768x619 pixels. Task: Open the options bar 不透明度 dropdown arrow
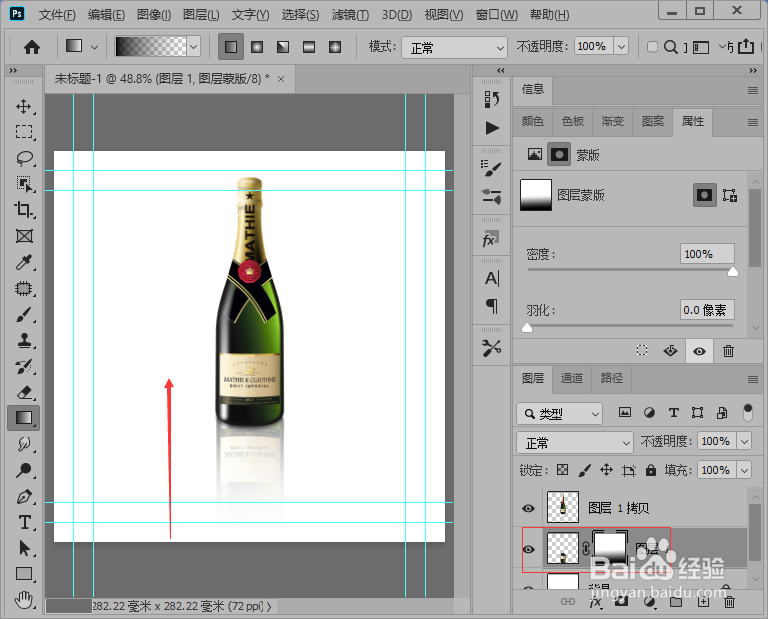(x=621, y=47)
